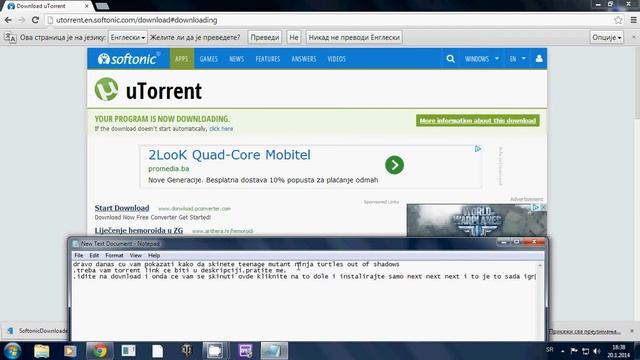Open a new Chrome tab
Viewport: 640px width, 360px height.
[102, 6]
